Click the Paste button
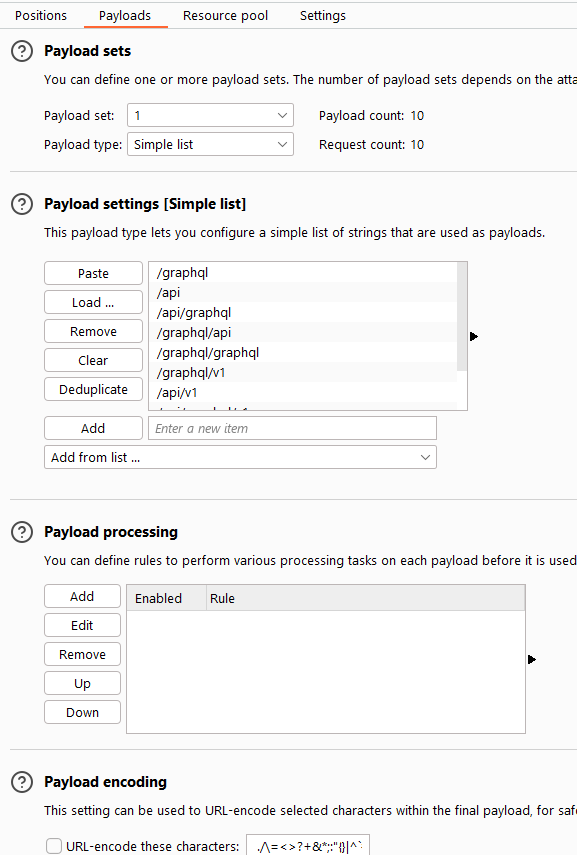This screenshot has height=855, width=577. pyautogui.click(x=93, y=273)
